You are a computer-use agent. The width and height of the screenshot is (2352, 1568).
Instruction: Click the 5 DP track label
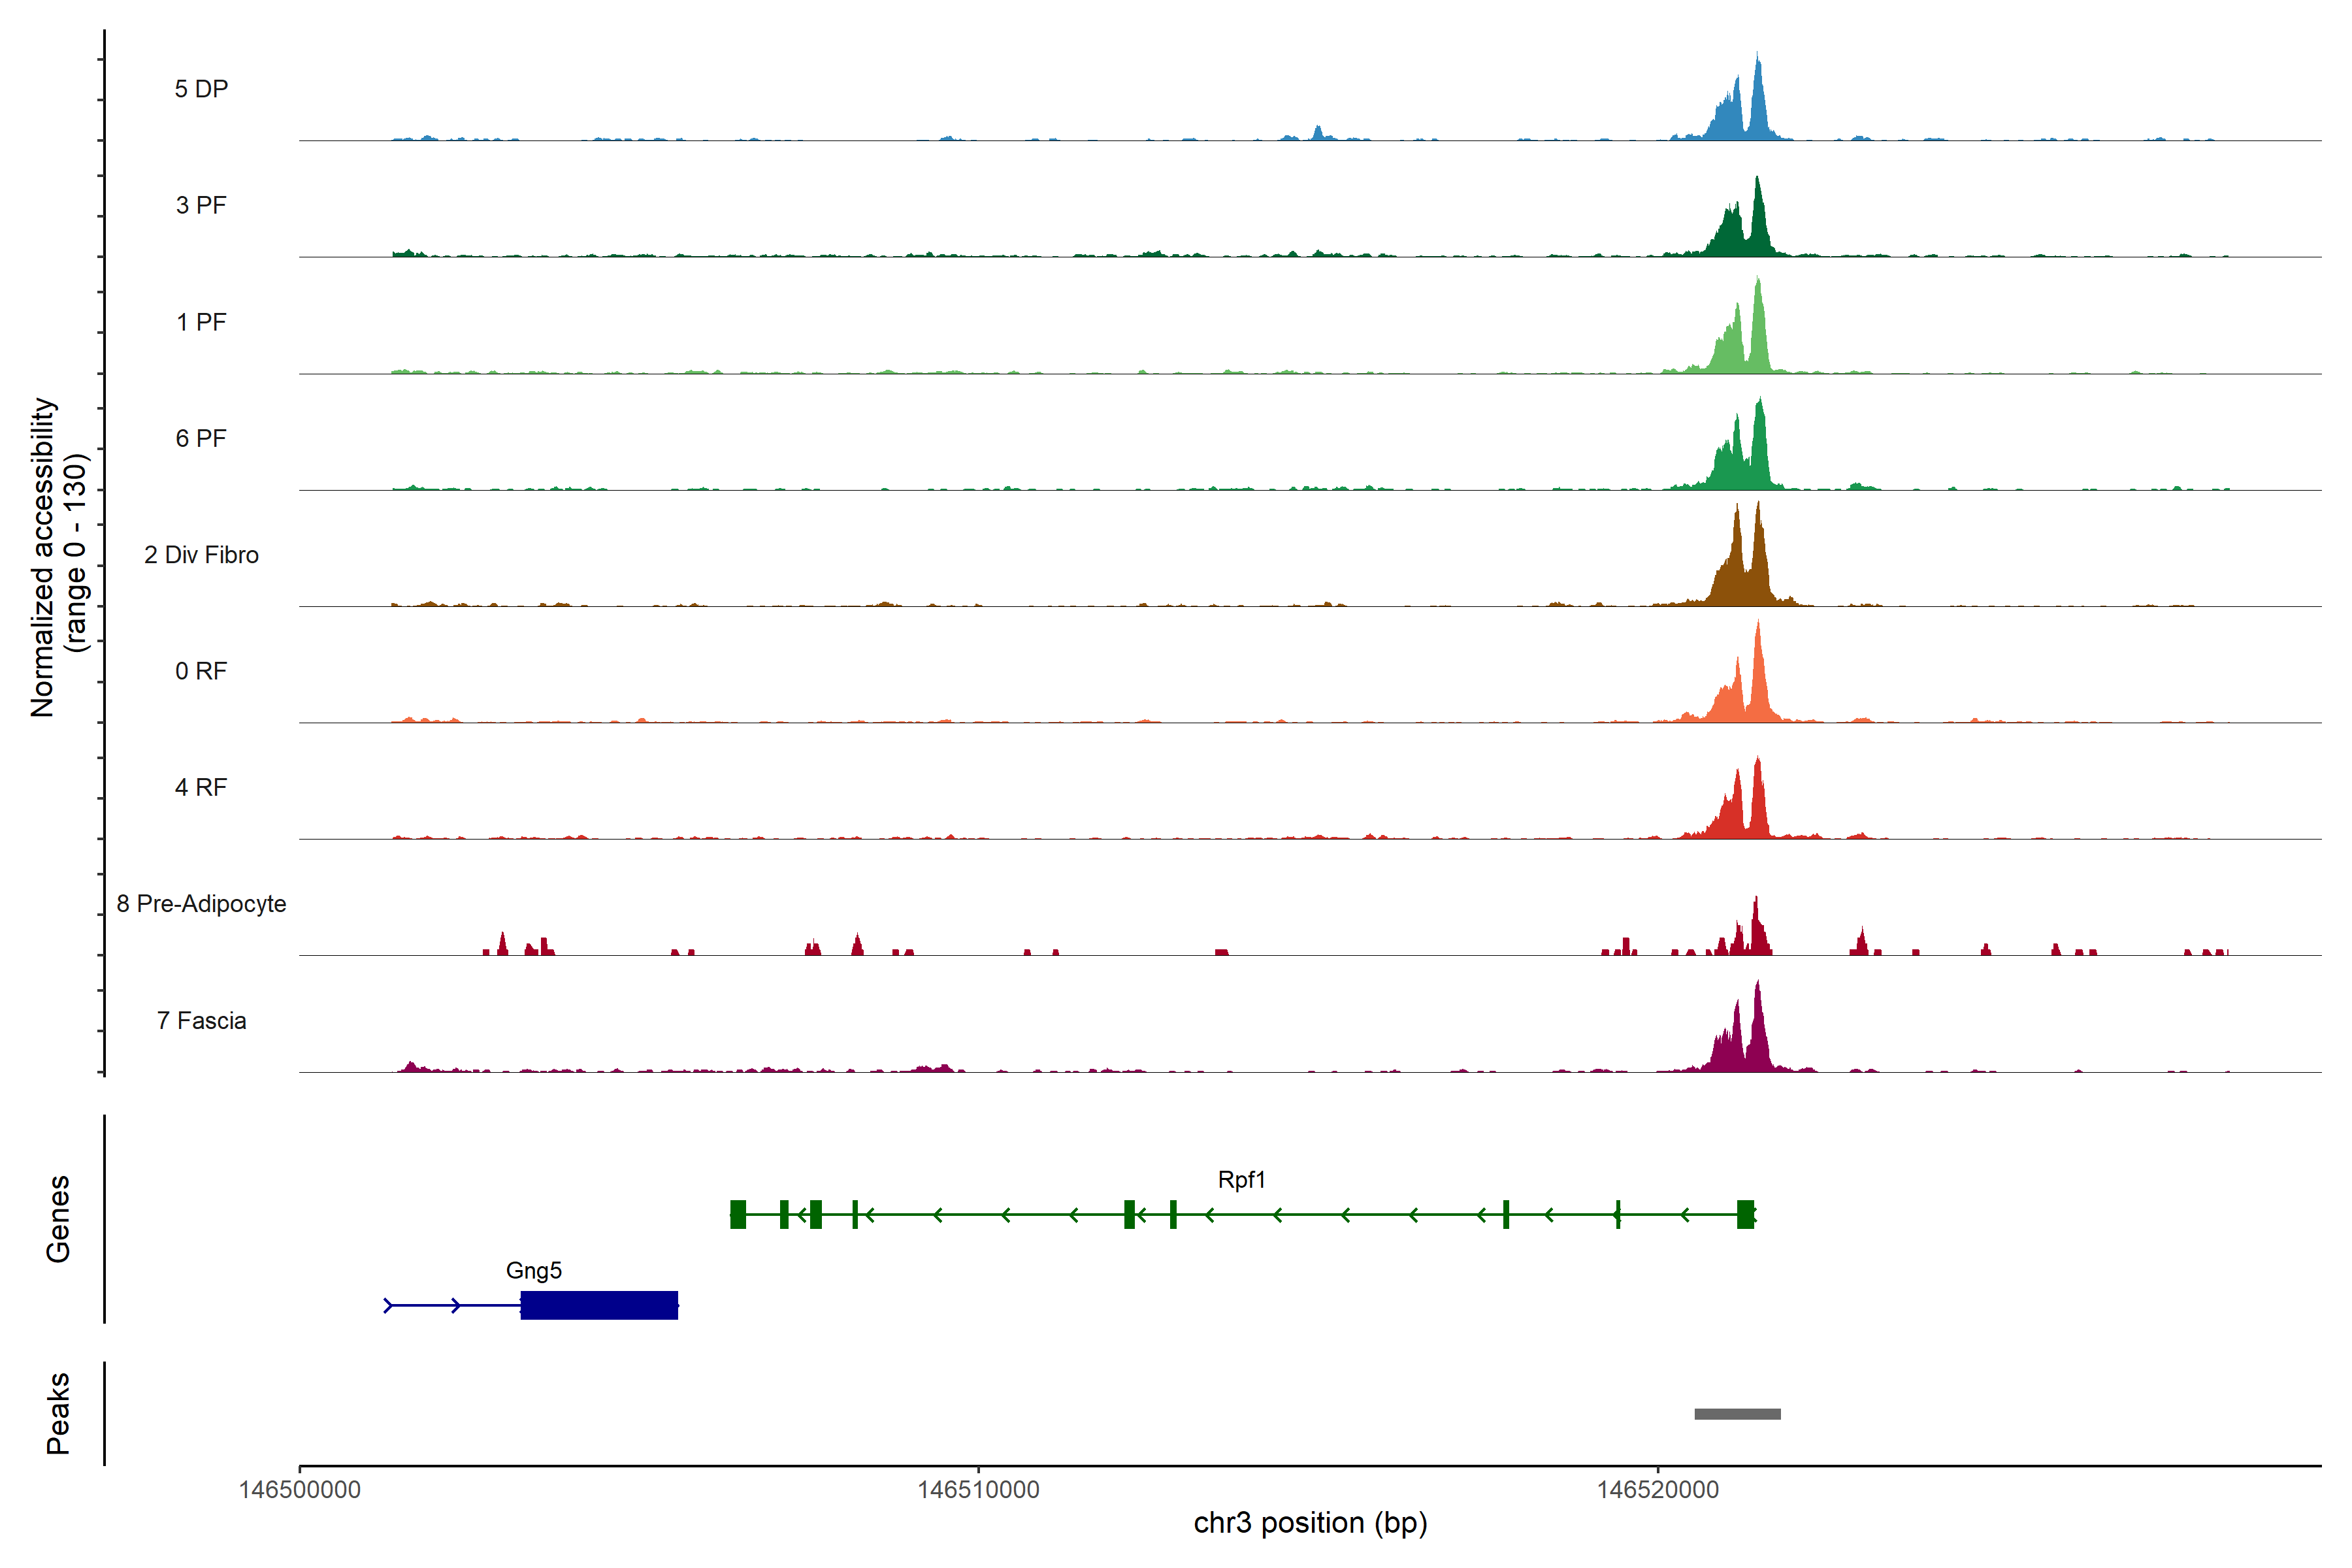(201, 89)
